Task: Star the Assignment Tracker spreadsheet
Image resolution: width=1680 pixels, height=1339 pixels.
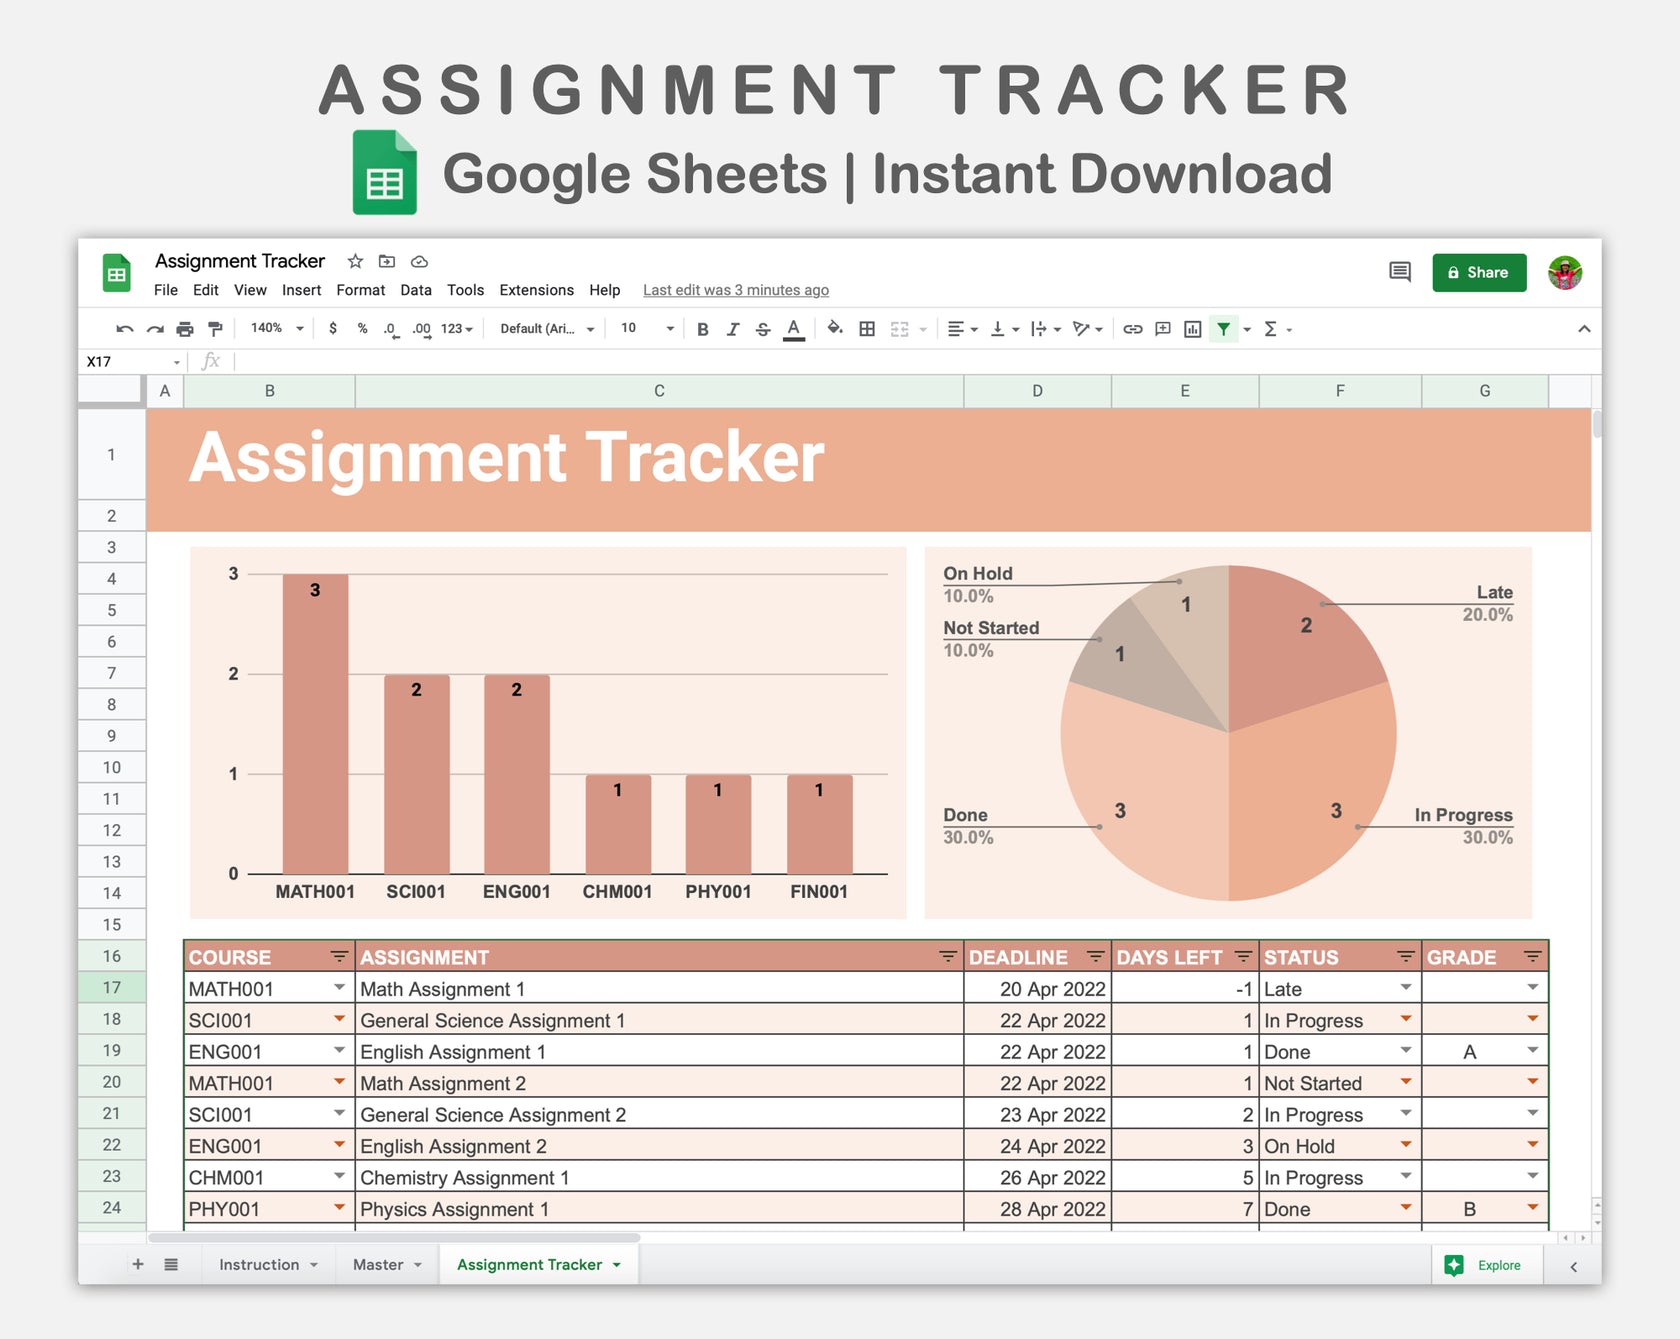Action: pyautogui.click(x=355, y=261)
